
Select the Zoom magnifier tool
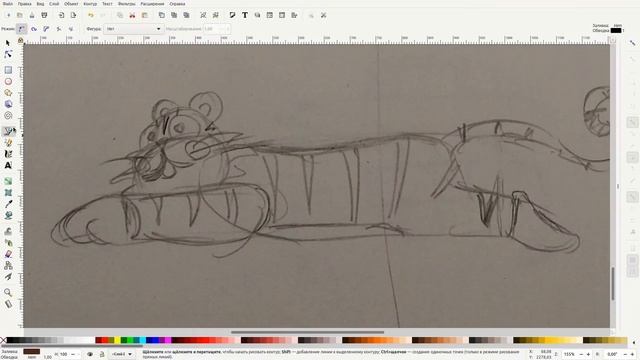click(x=8, y=293)
